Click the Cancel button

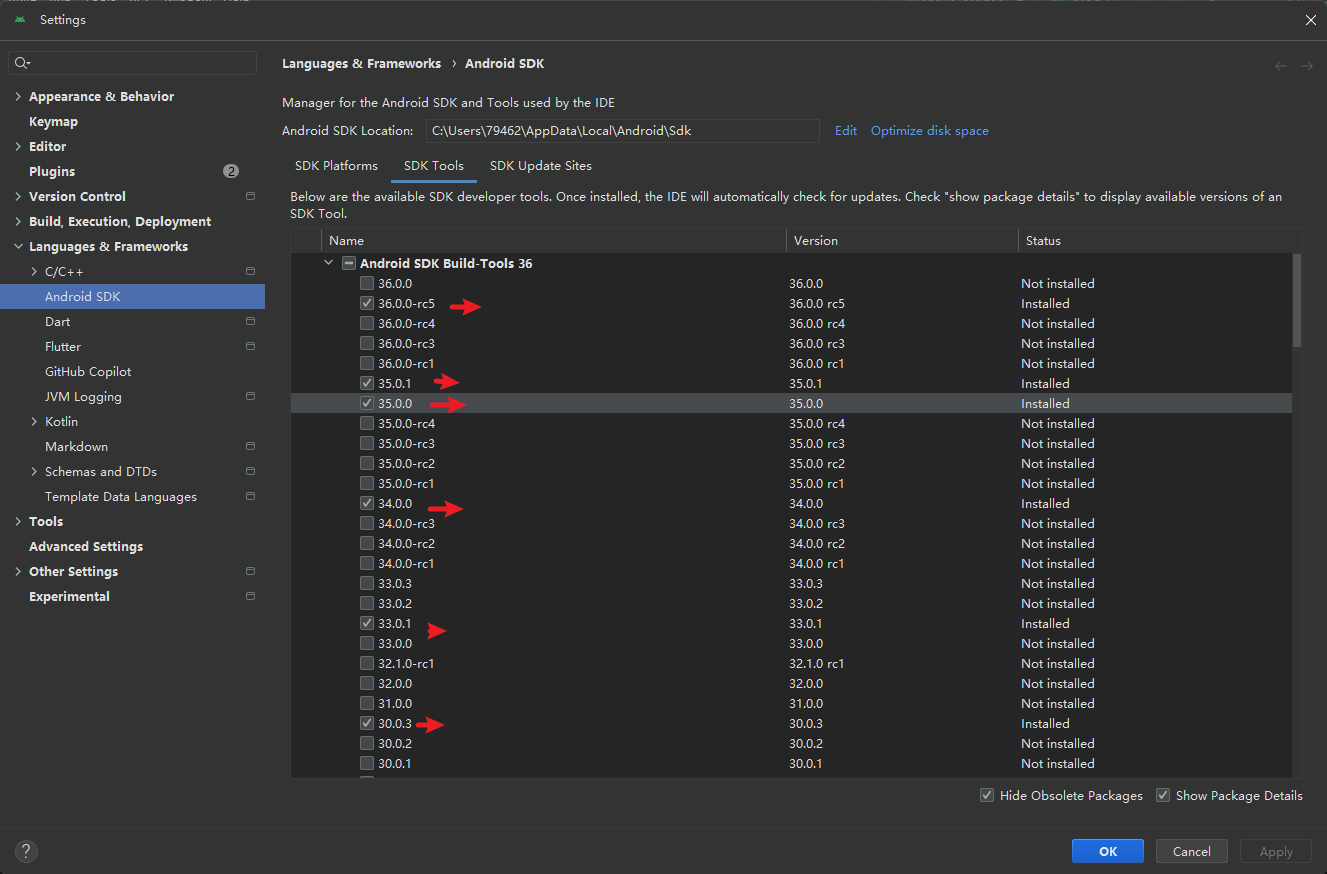coord(1191,851)
